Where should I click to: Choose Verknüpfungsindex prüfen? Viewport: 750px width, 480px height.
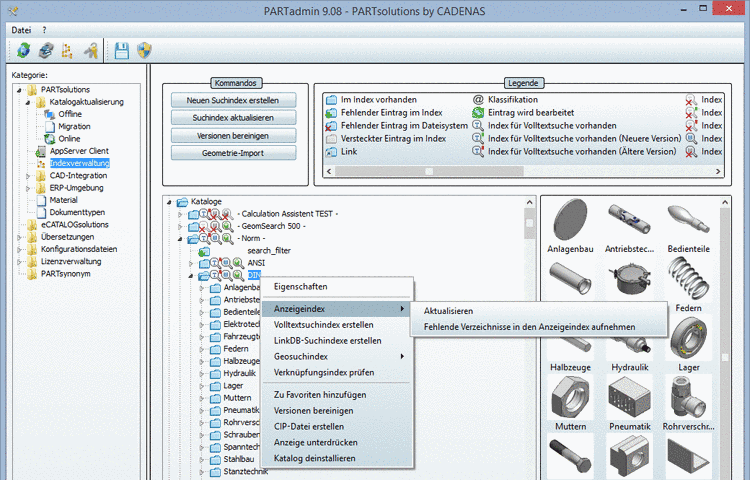(x=337, y=372)
